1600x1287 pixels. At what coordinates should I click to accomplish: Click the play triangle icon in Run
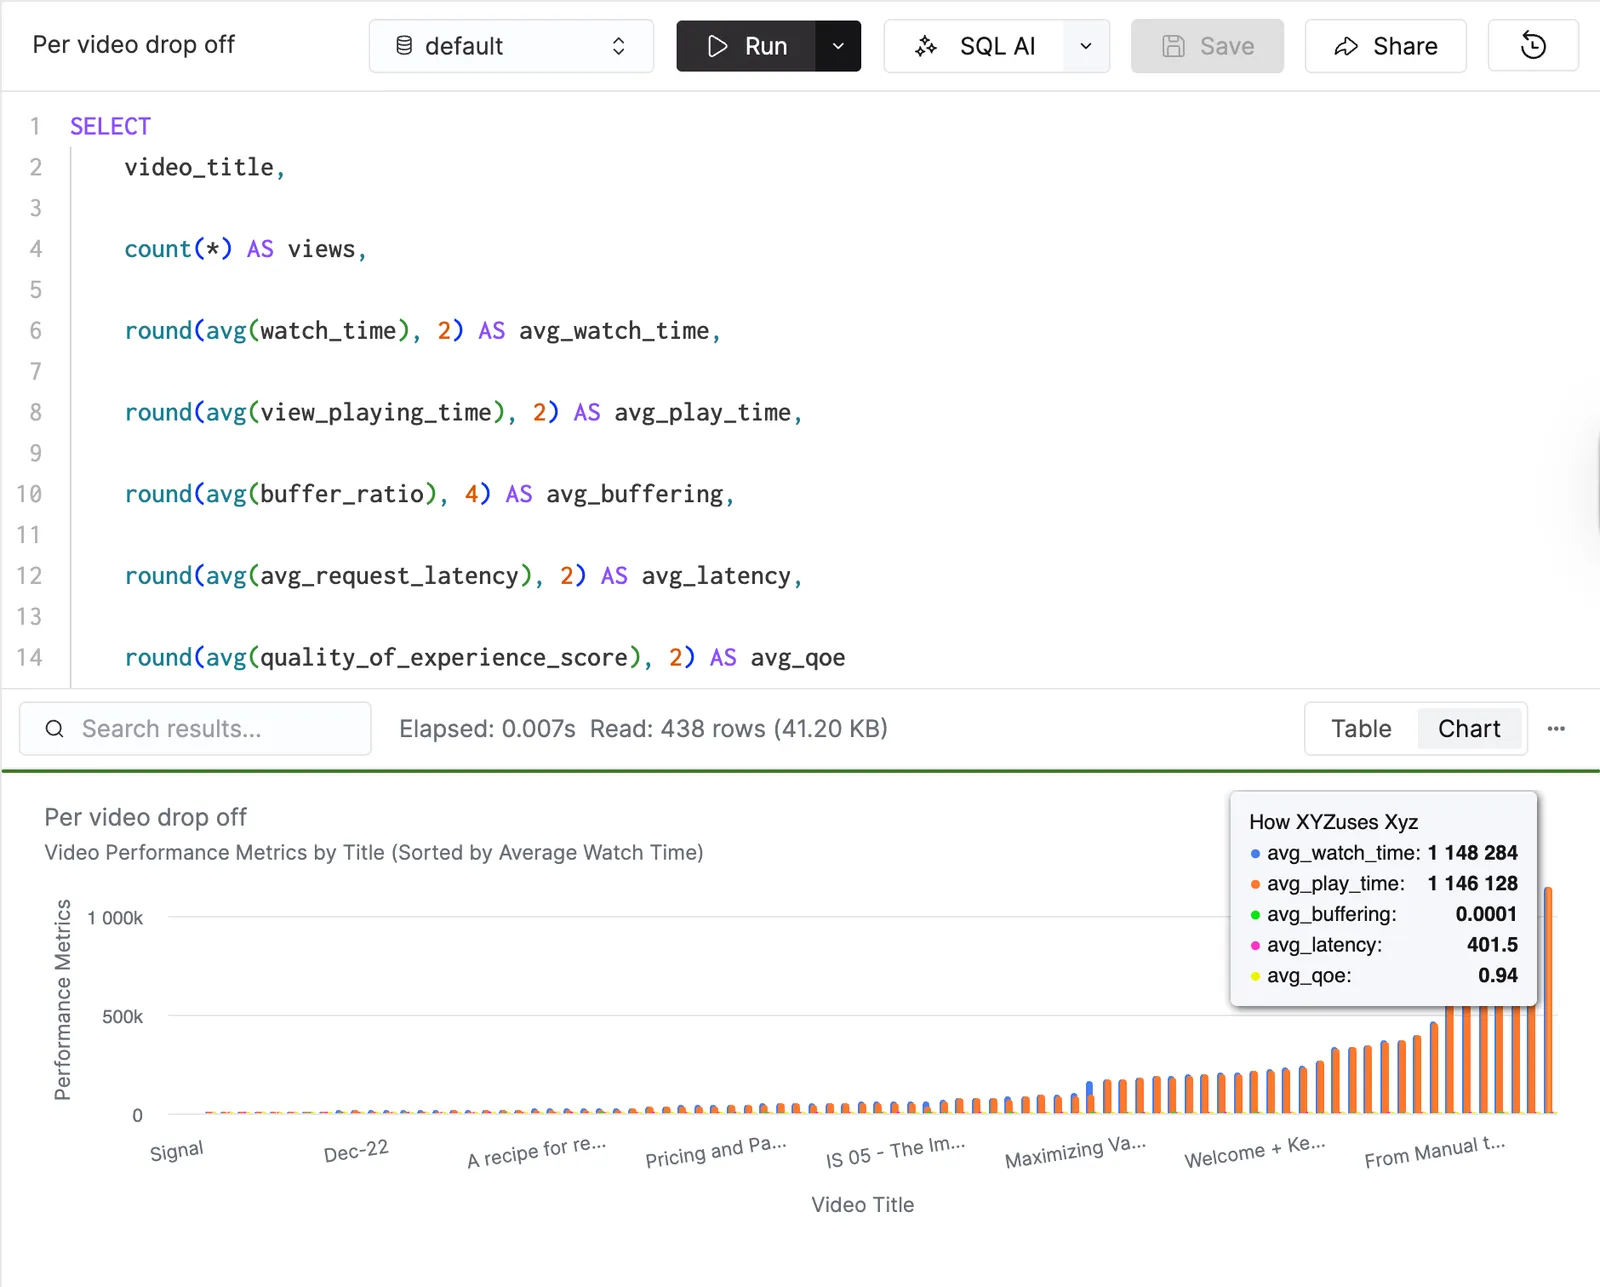[x=717, y=46]
